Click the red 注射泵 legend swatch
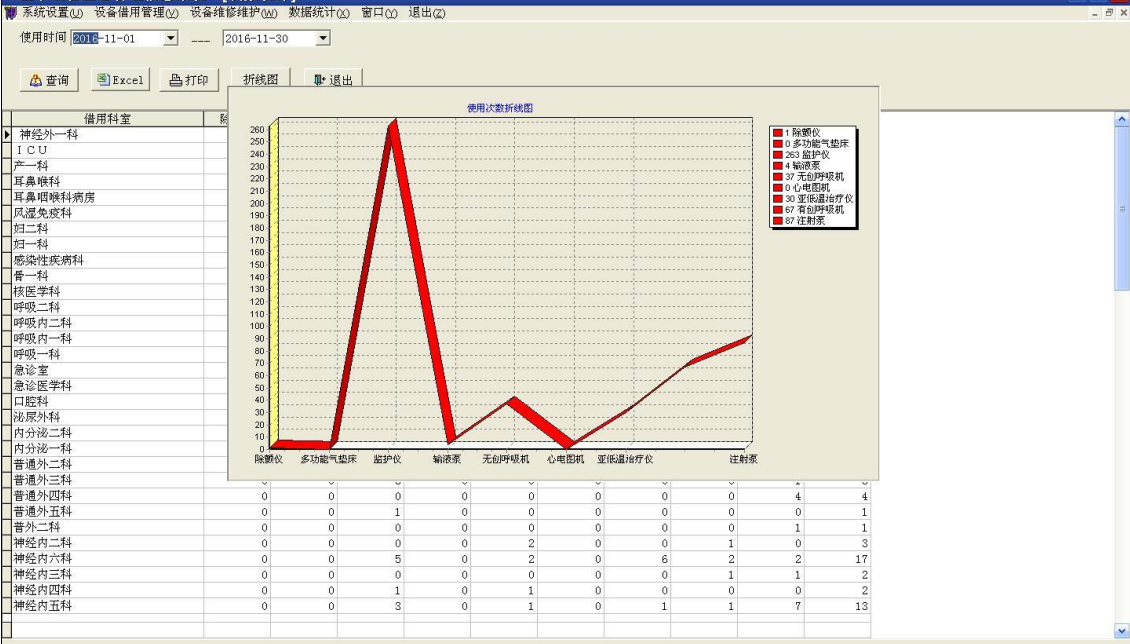 tap(778, 221)
